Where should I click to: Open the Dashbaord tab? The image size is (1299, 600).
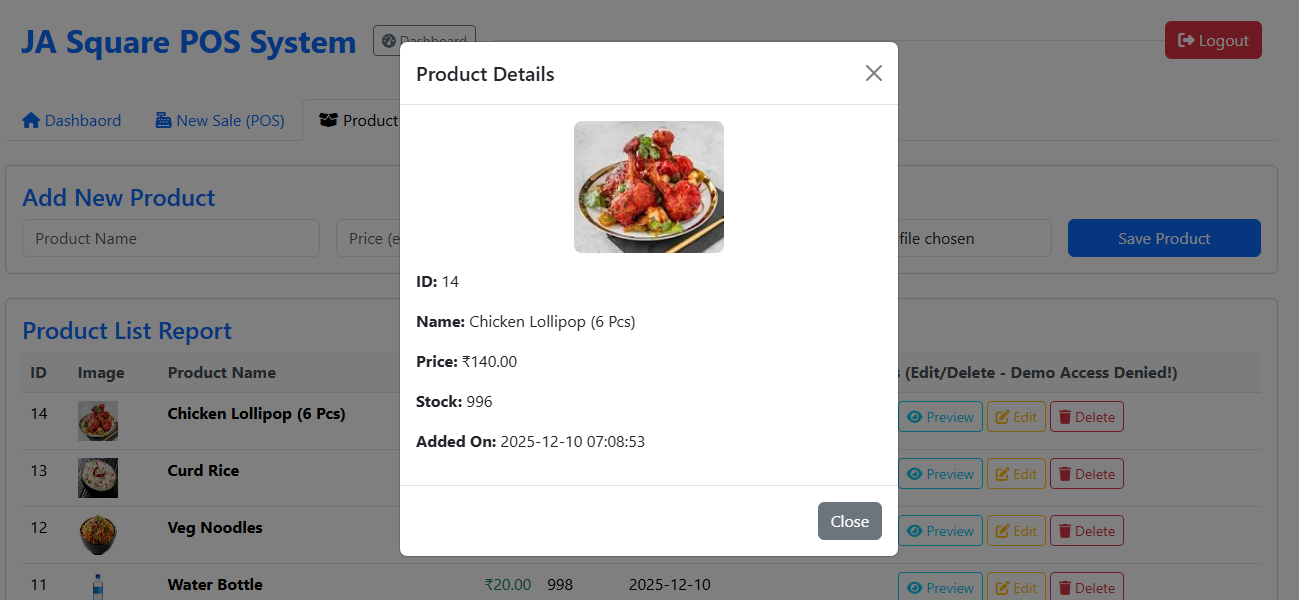72,119
